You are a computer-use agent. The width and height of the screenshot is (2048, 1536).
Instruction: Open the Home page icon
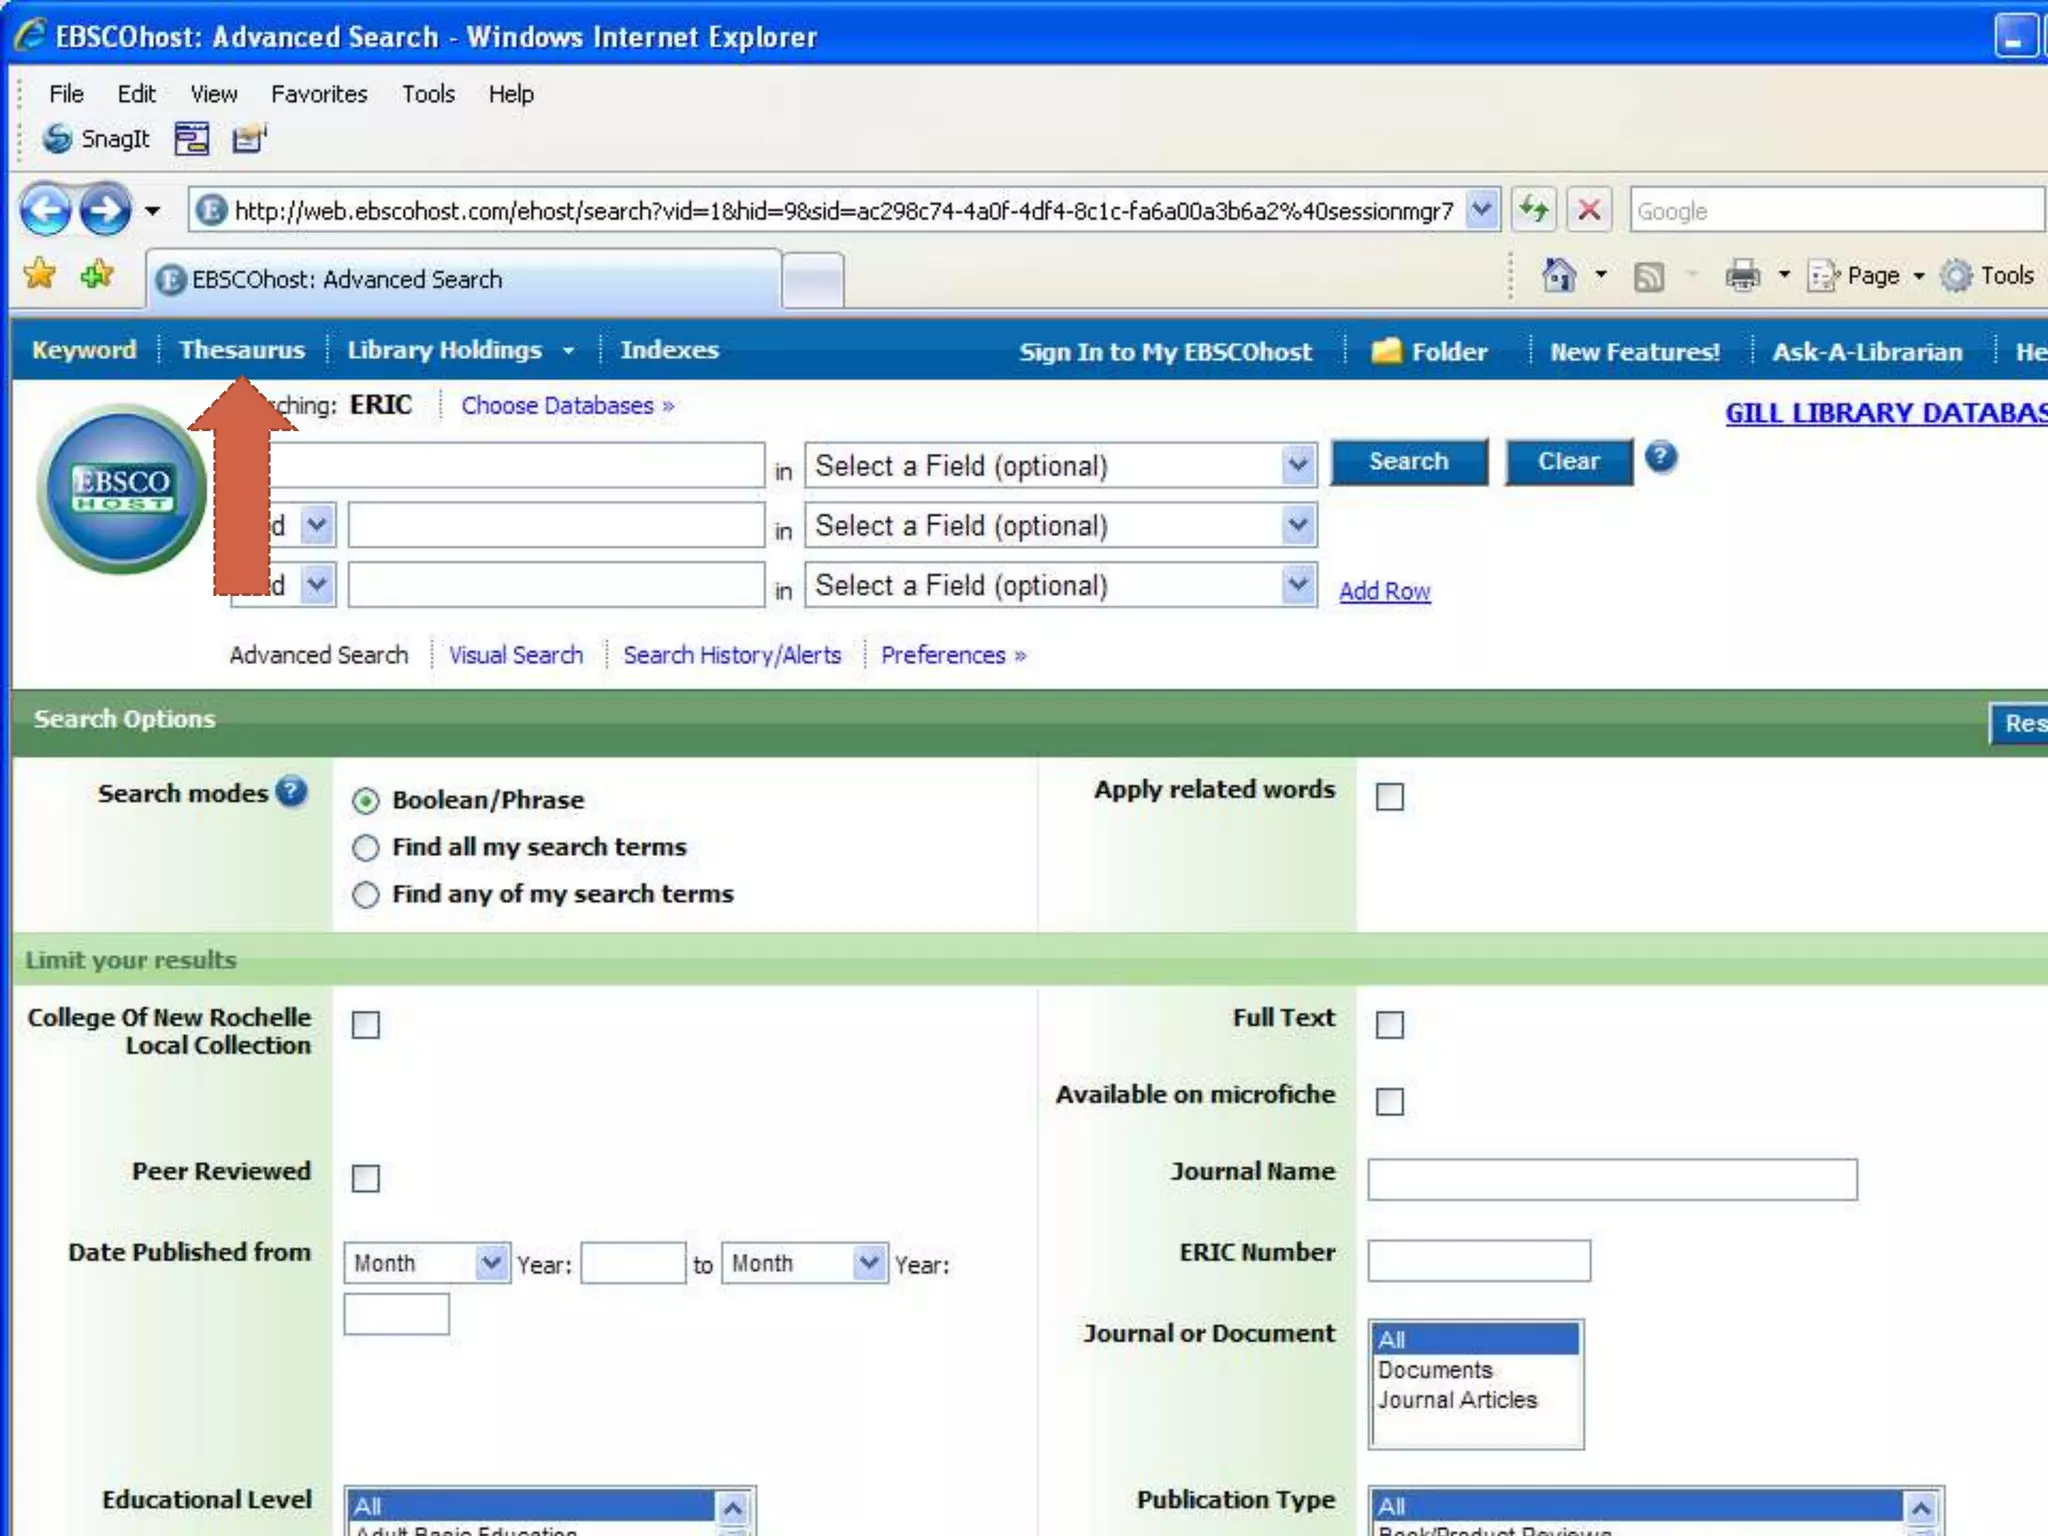point(1558,275)
